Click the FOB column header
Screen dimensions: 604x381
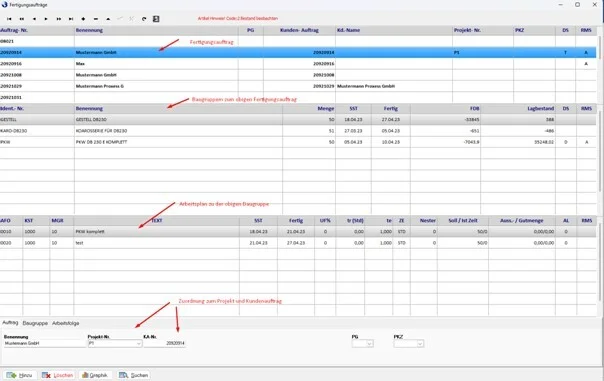coord(445,109)
